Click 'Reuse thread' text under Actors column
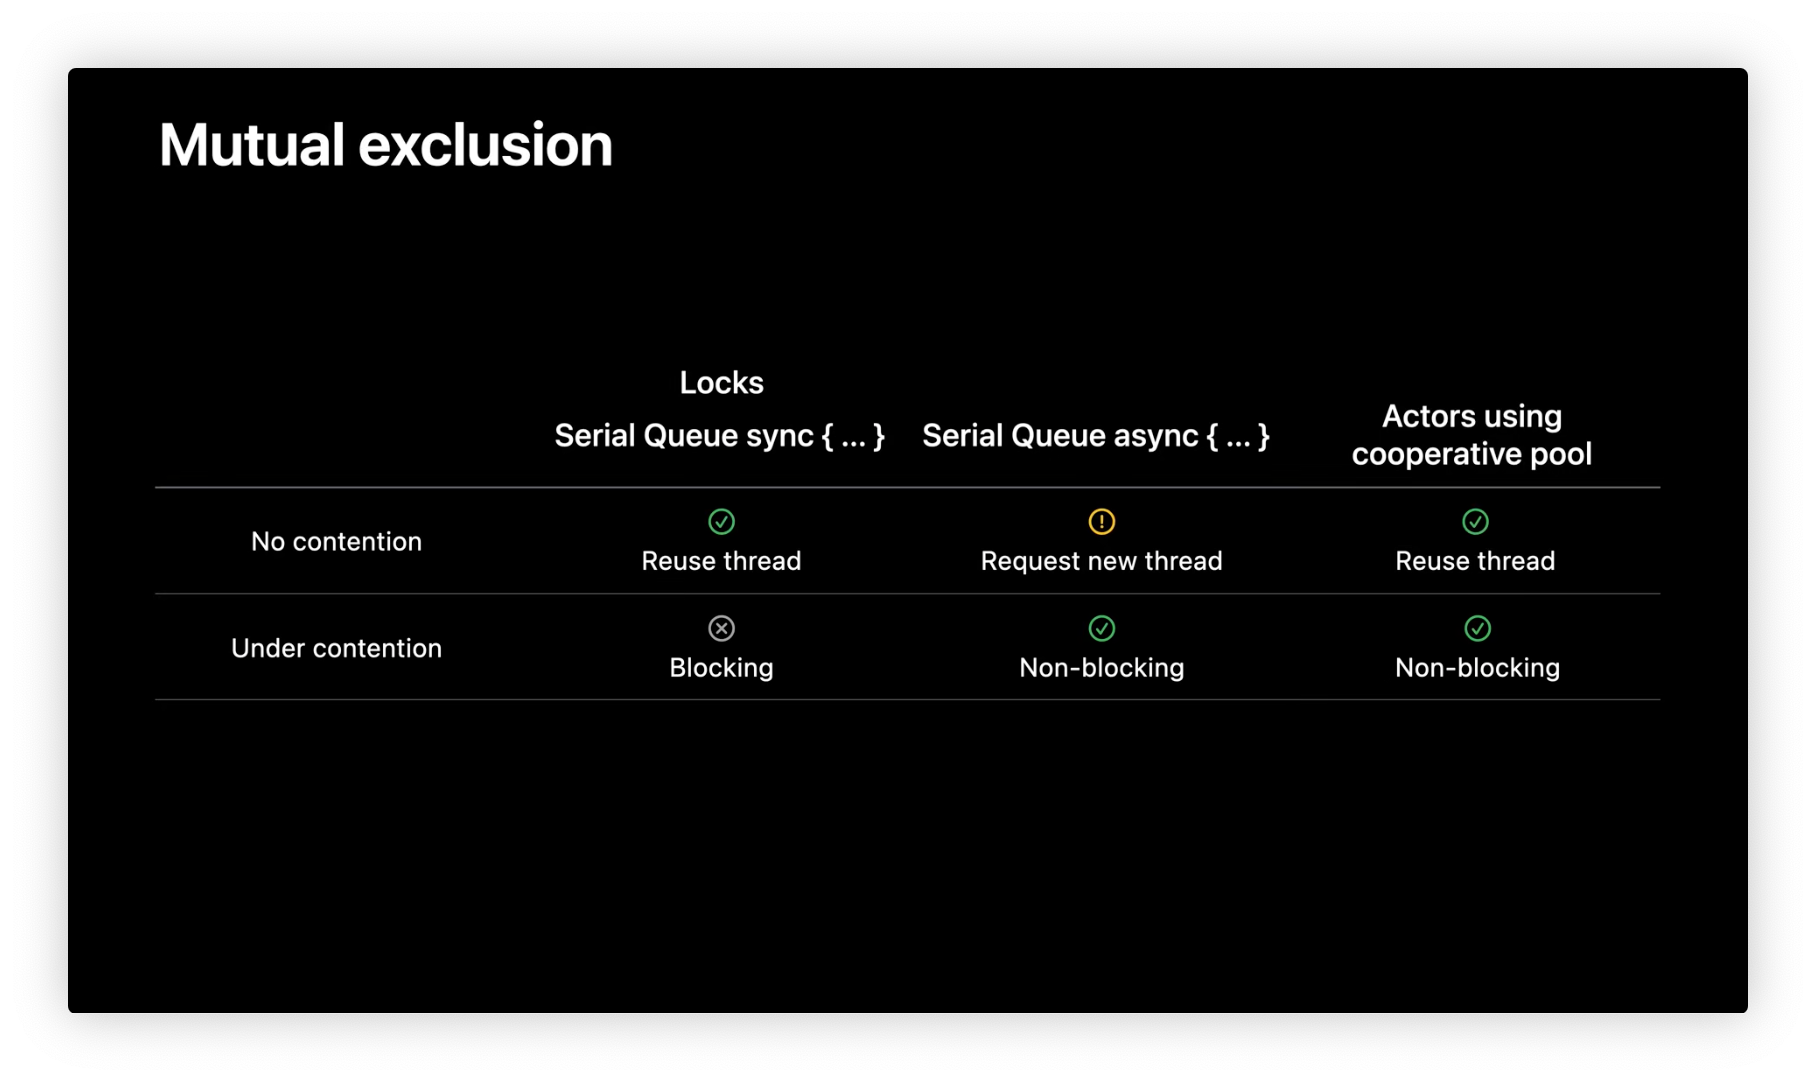 coord(1475,561)
